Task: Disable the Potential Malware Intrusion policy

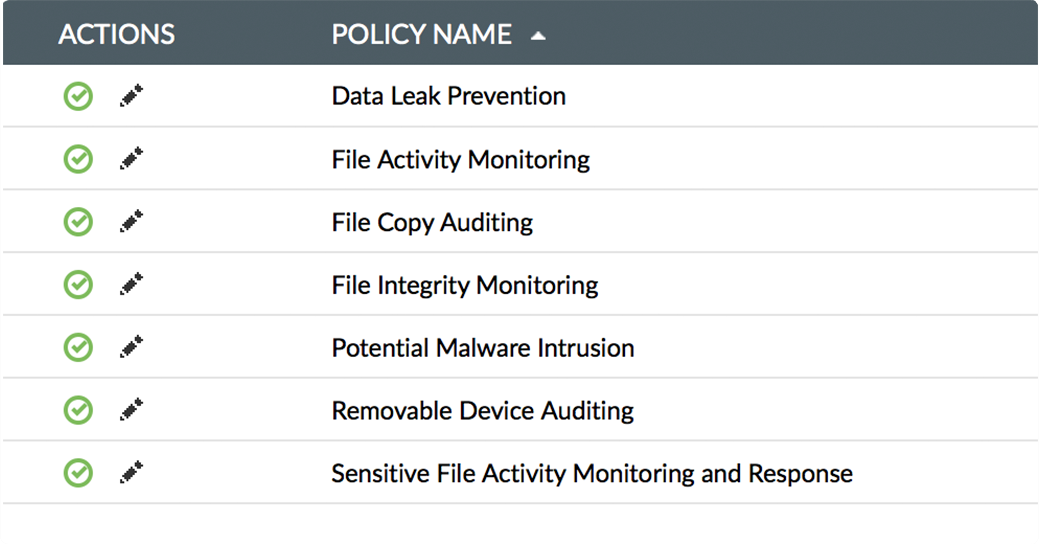Action: pos(78,348)
